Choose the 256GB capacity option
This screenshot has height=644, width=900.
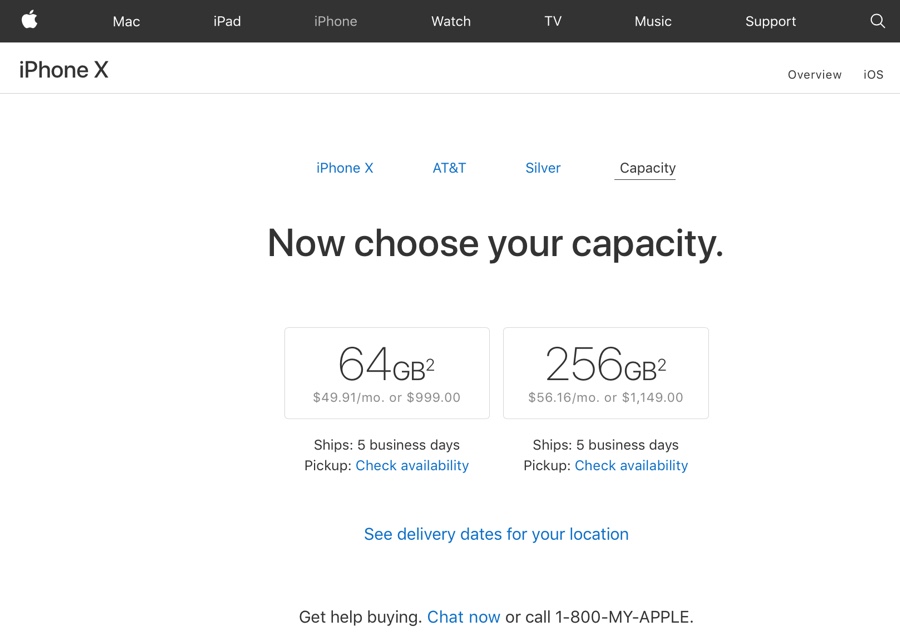click(x=606, y=373)
